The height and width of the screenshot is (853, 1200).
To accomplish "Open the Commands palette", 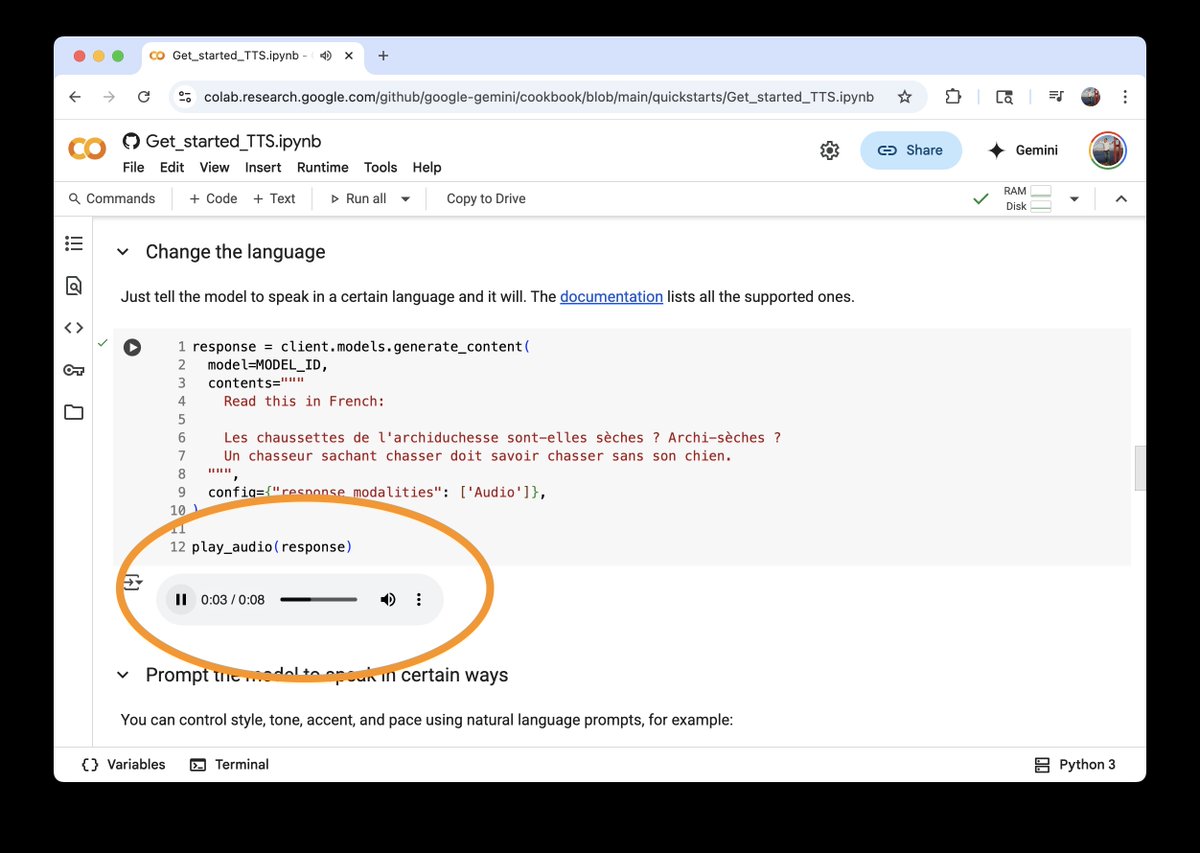I will click(112, 199).
